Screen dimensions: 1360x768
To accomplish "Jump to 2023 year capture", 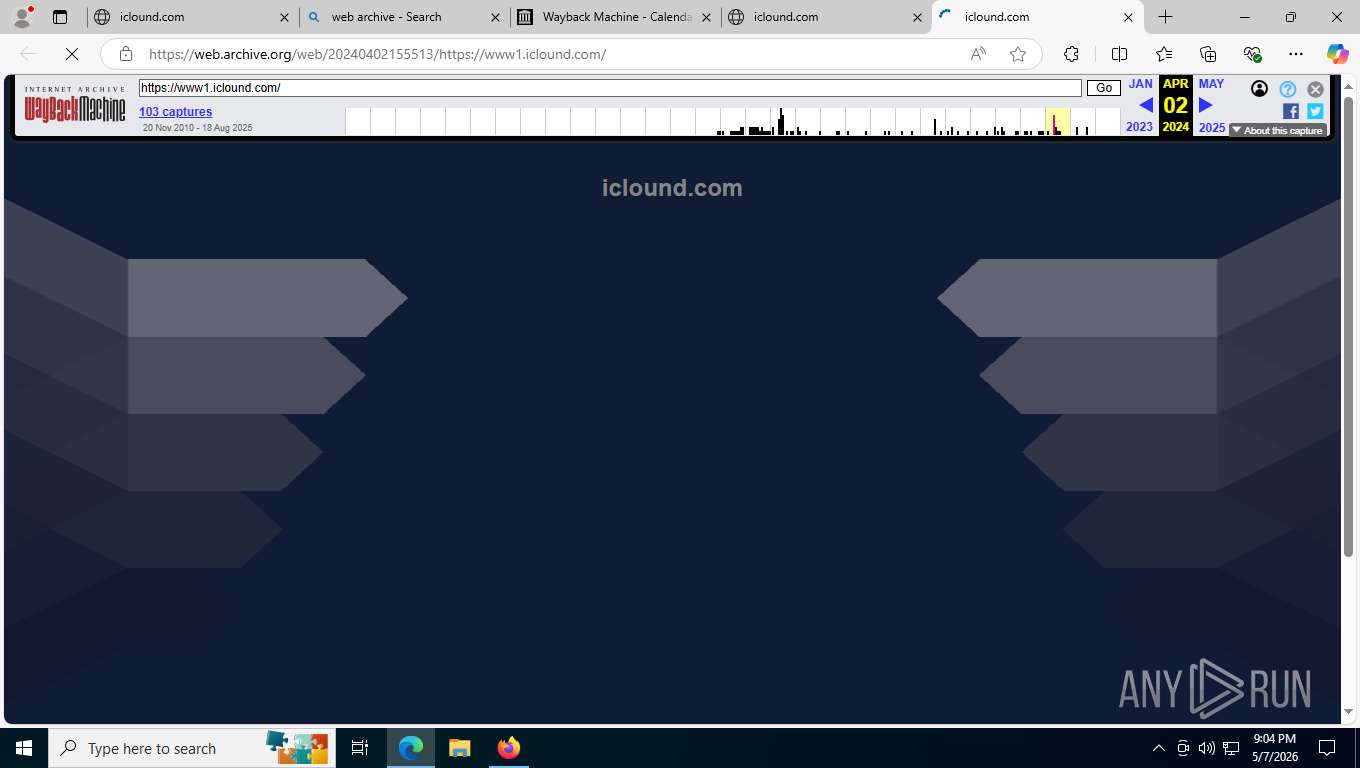I will tap(1139, 127).
